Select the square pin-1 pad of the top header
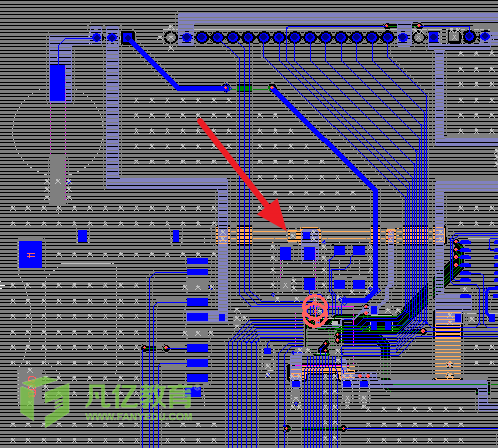 click(x=128, y=37)
